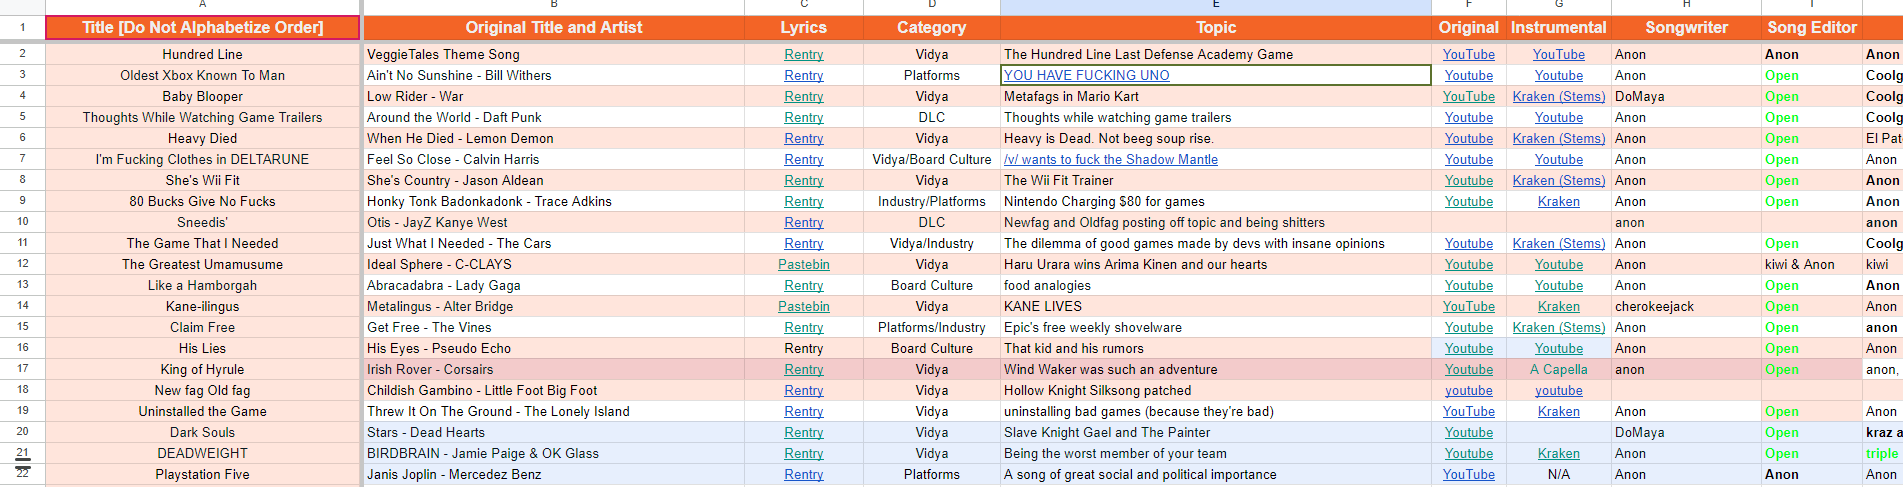Select 'Hollow Knight Silksong patched' cell

(1215, 391)
